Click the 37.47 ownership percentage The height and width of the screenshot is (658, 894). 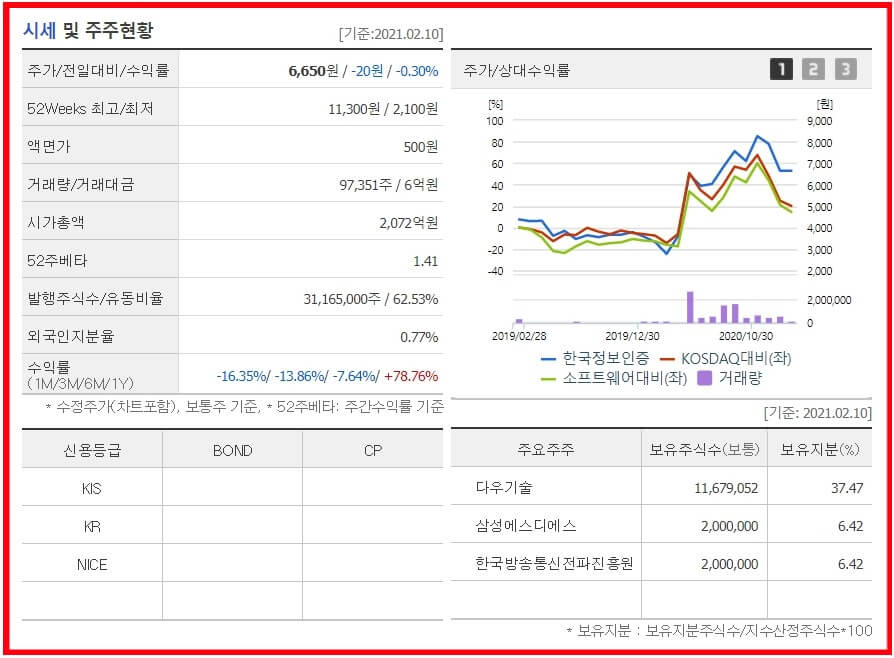(x=847, y=489)
